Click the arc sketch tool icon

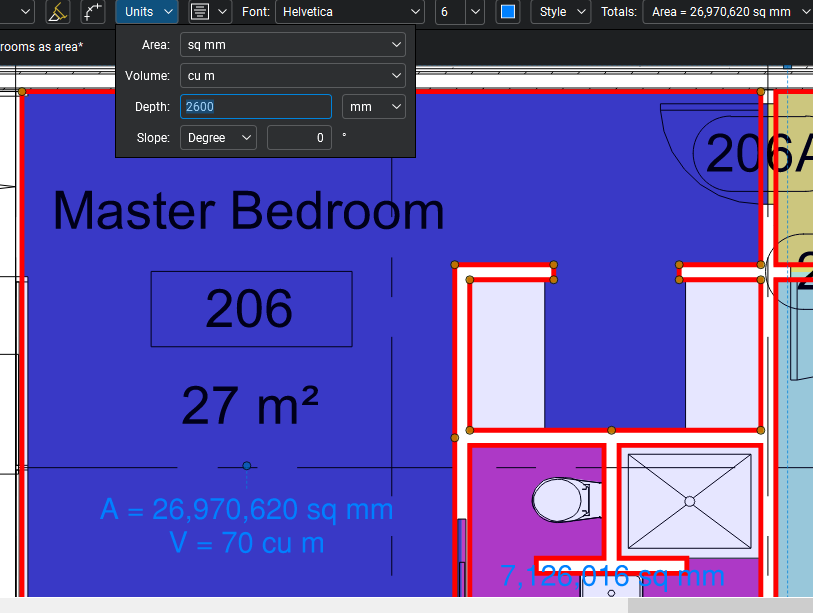pyautogui.click(x=93, y=12)
